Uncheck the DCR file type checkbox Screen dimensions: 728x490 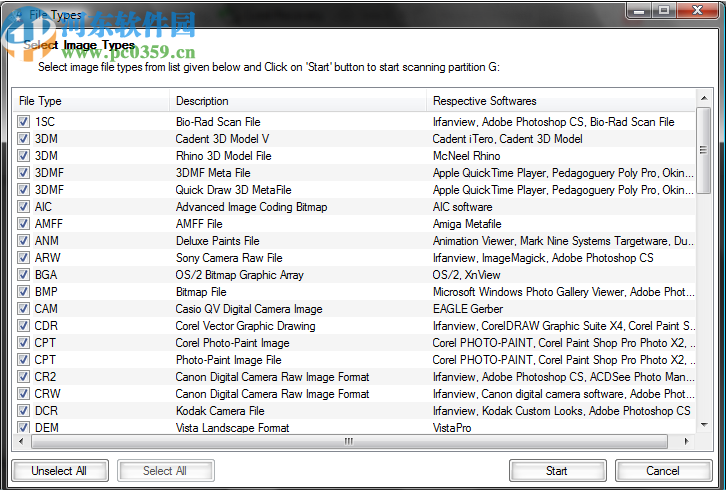coord(23,411)
